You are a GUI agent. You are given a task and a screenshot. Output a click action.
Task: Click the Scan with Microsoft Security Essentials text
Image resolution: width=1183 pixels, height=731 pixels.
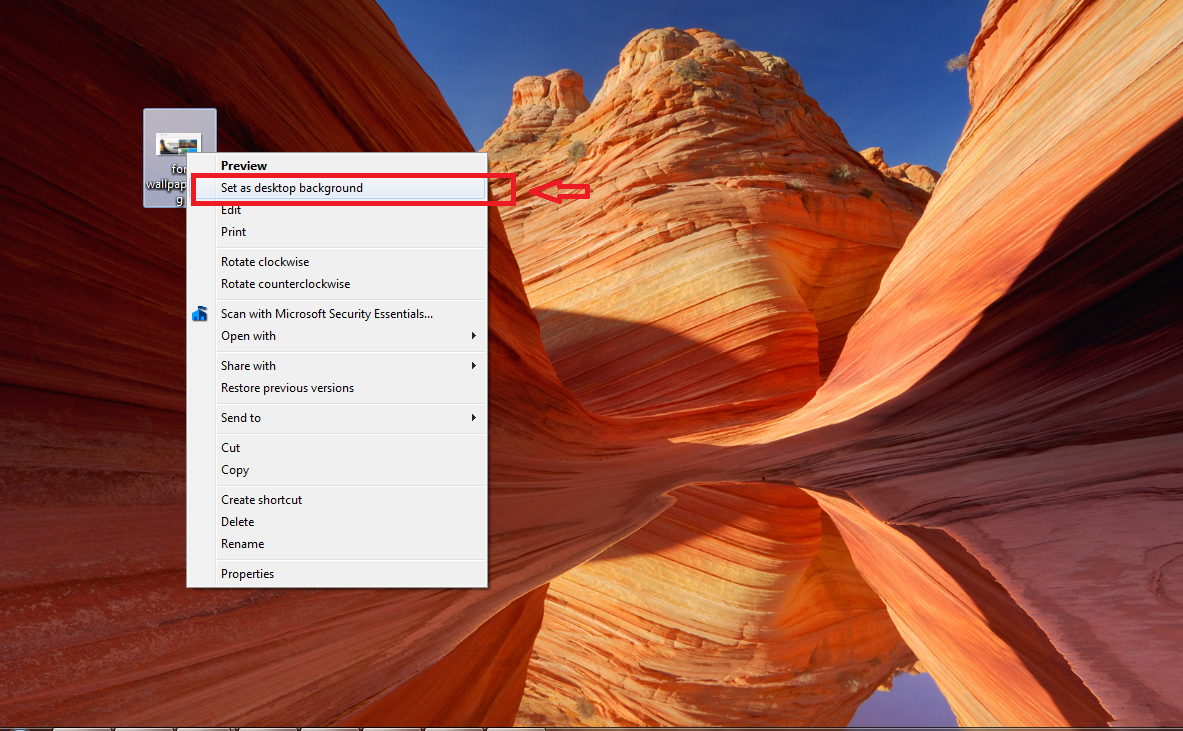click(327, 314)
